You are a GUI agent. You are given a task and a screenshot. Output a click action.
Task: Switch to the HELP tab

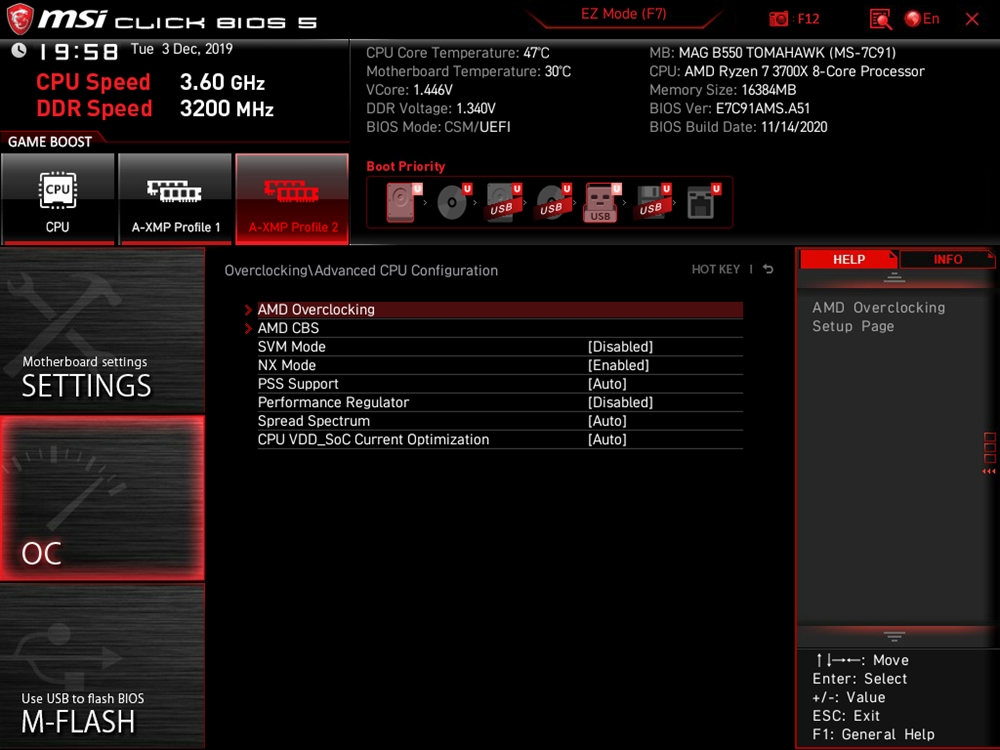848,259
